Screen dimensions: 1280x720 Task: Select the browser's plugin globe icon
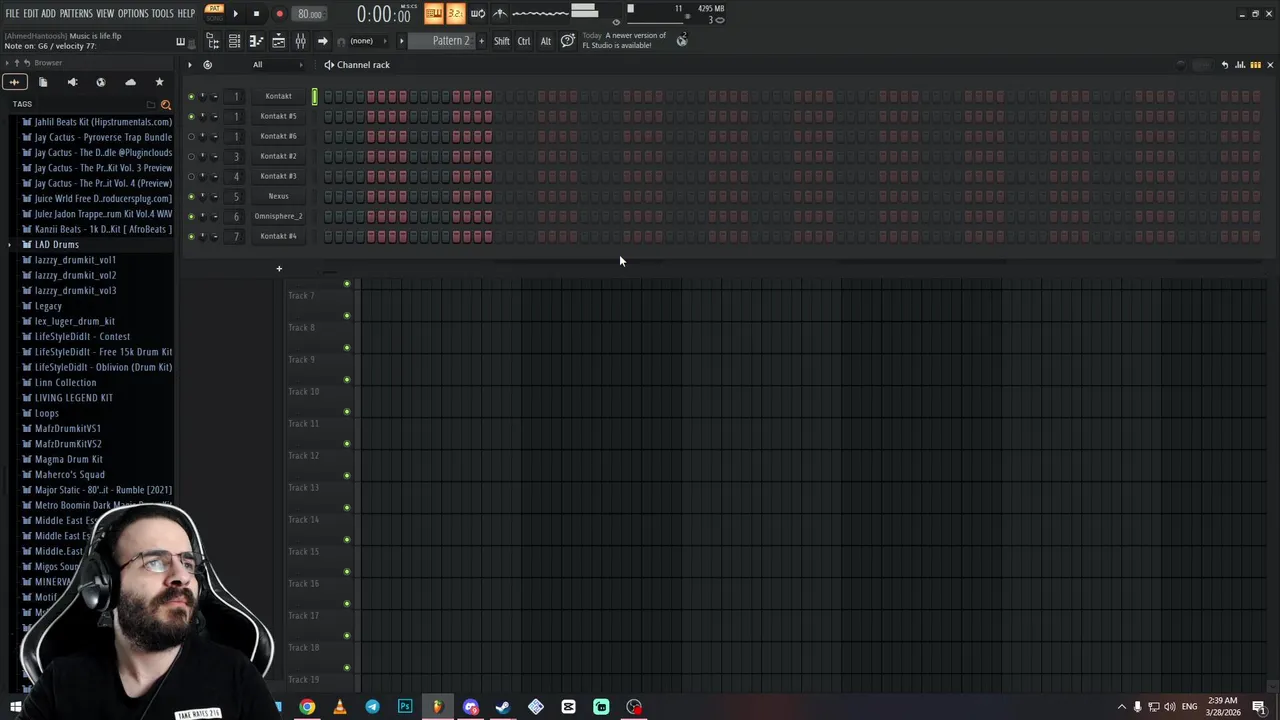pos(101,82)
